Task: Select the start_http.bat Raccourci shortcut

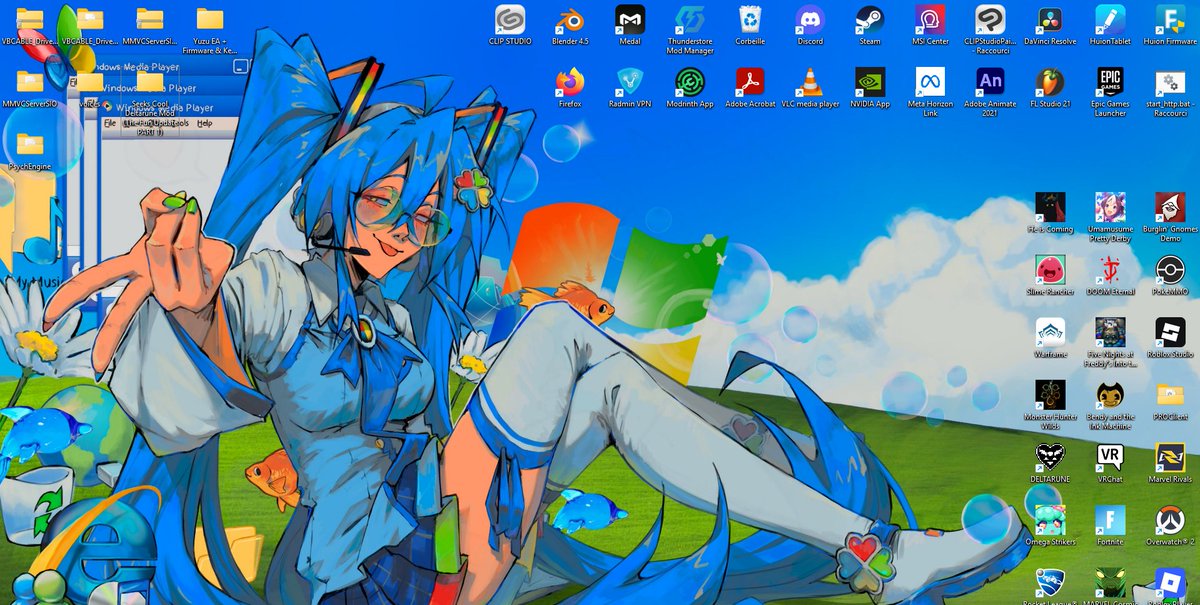Action: click(x=1170, y=81)
